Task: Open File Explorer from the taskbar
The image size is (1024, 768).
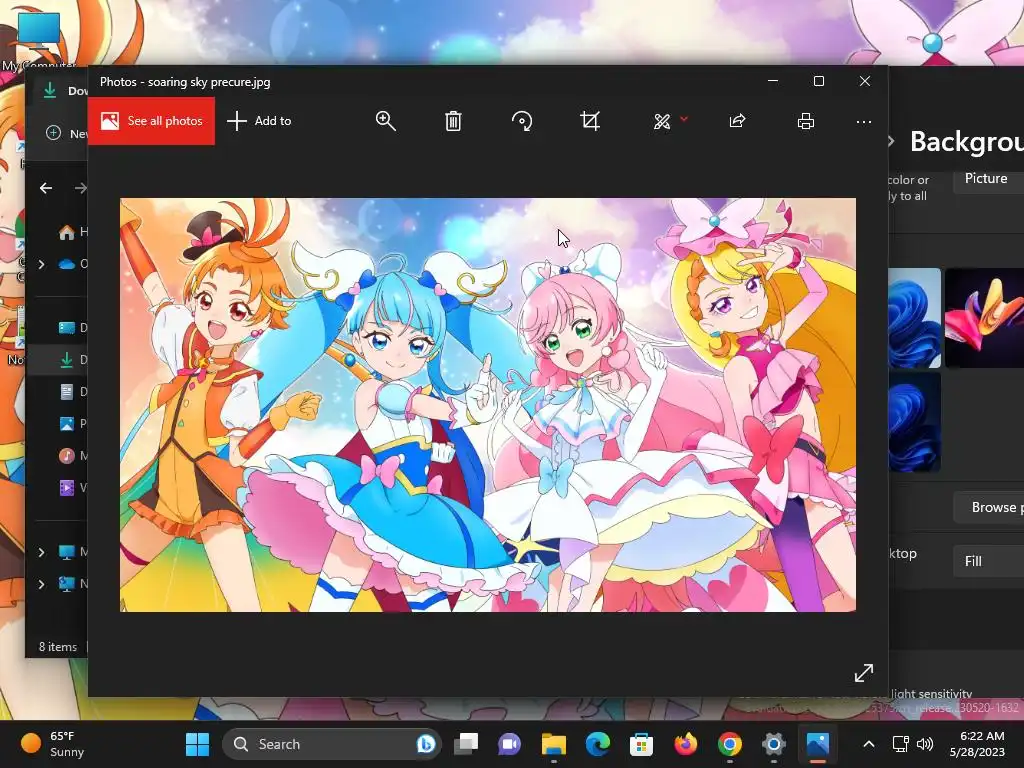Action: pyautogui.click(x=554, y=744)
